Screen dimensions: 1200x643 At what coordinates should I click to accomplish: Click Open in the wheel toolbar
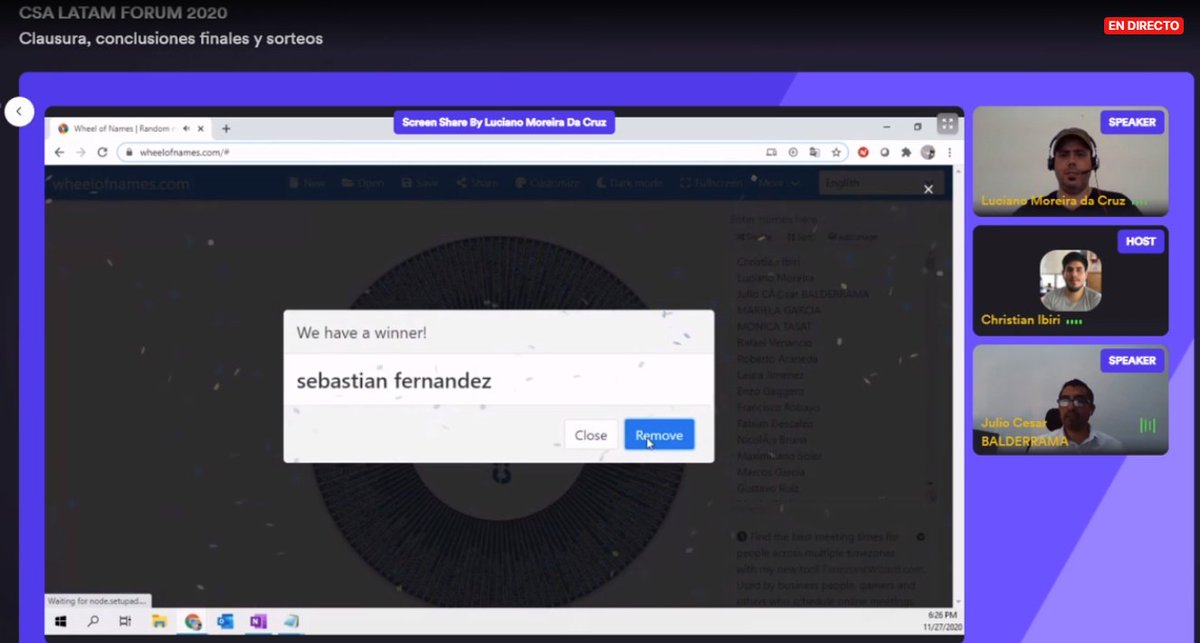pyautogui.click(x=363, y=183)
